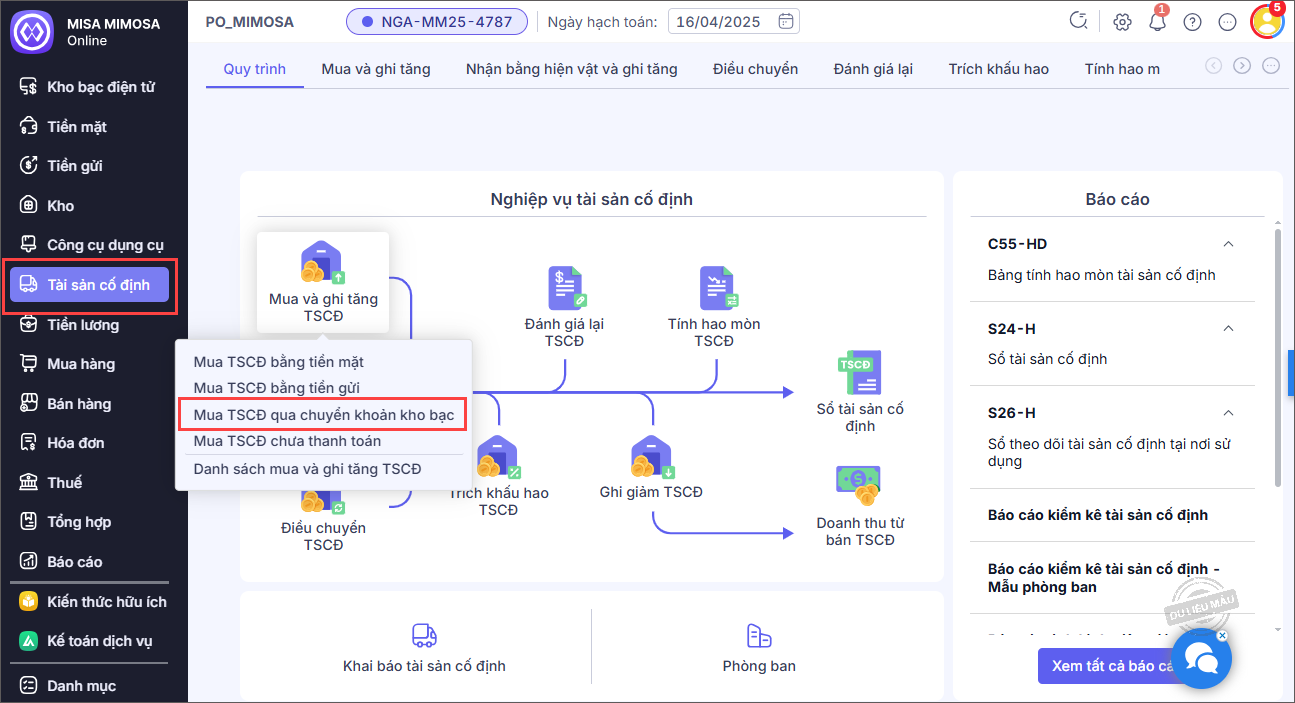Viewport: 1295px width, 703px height.
Task: Open notifications bell icon
Action: [x=1157, y=21]
